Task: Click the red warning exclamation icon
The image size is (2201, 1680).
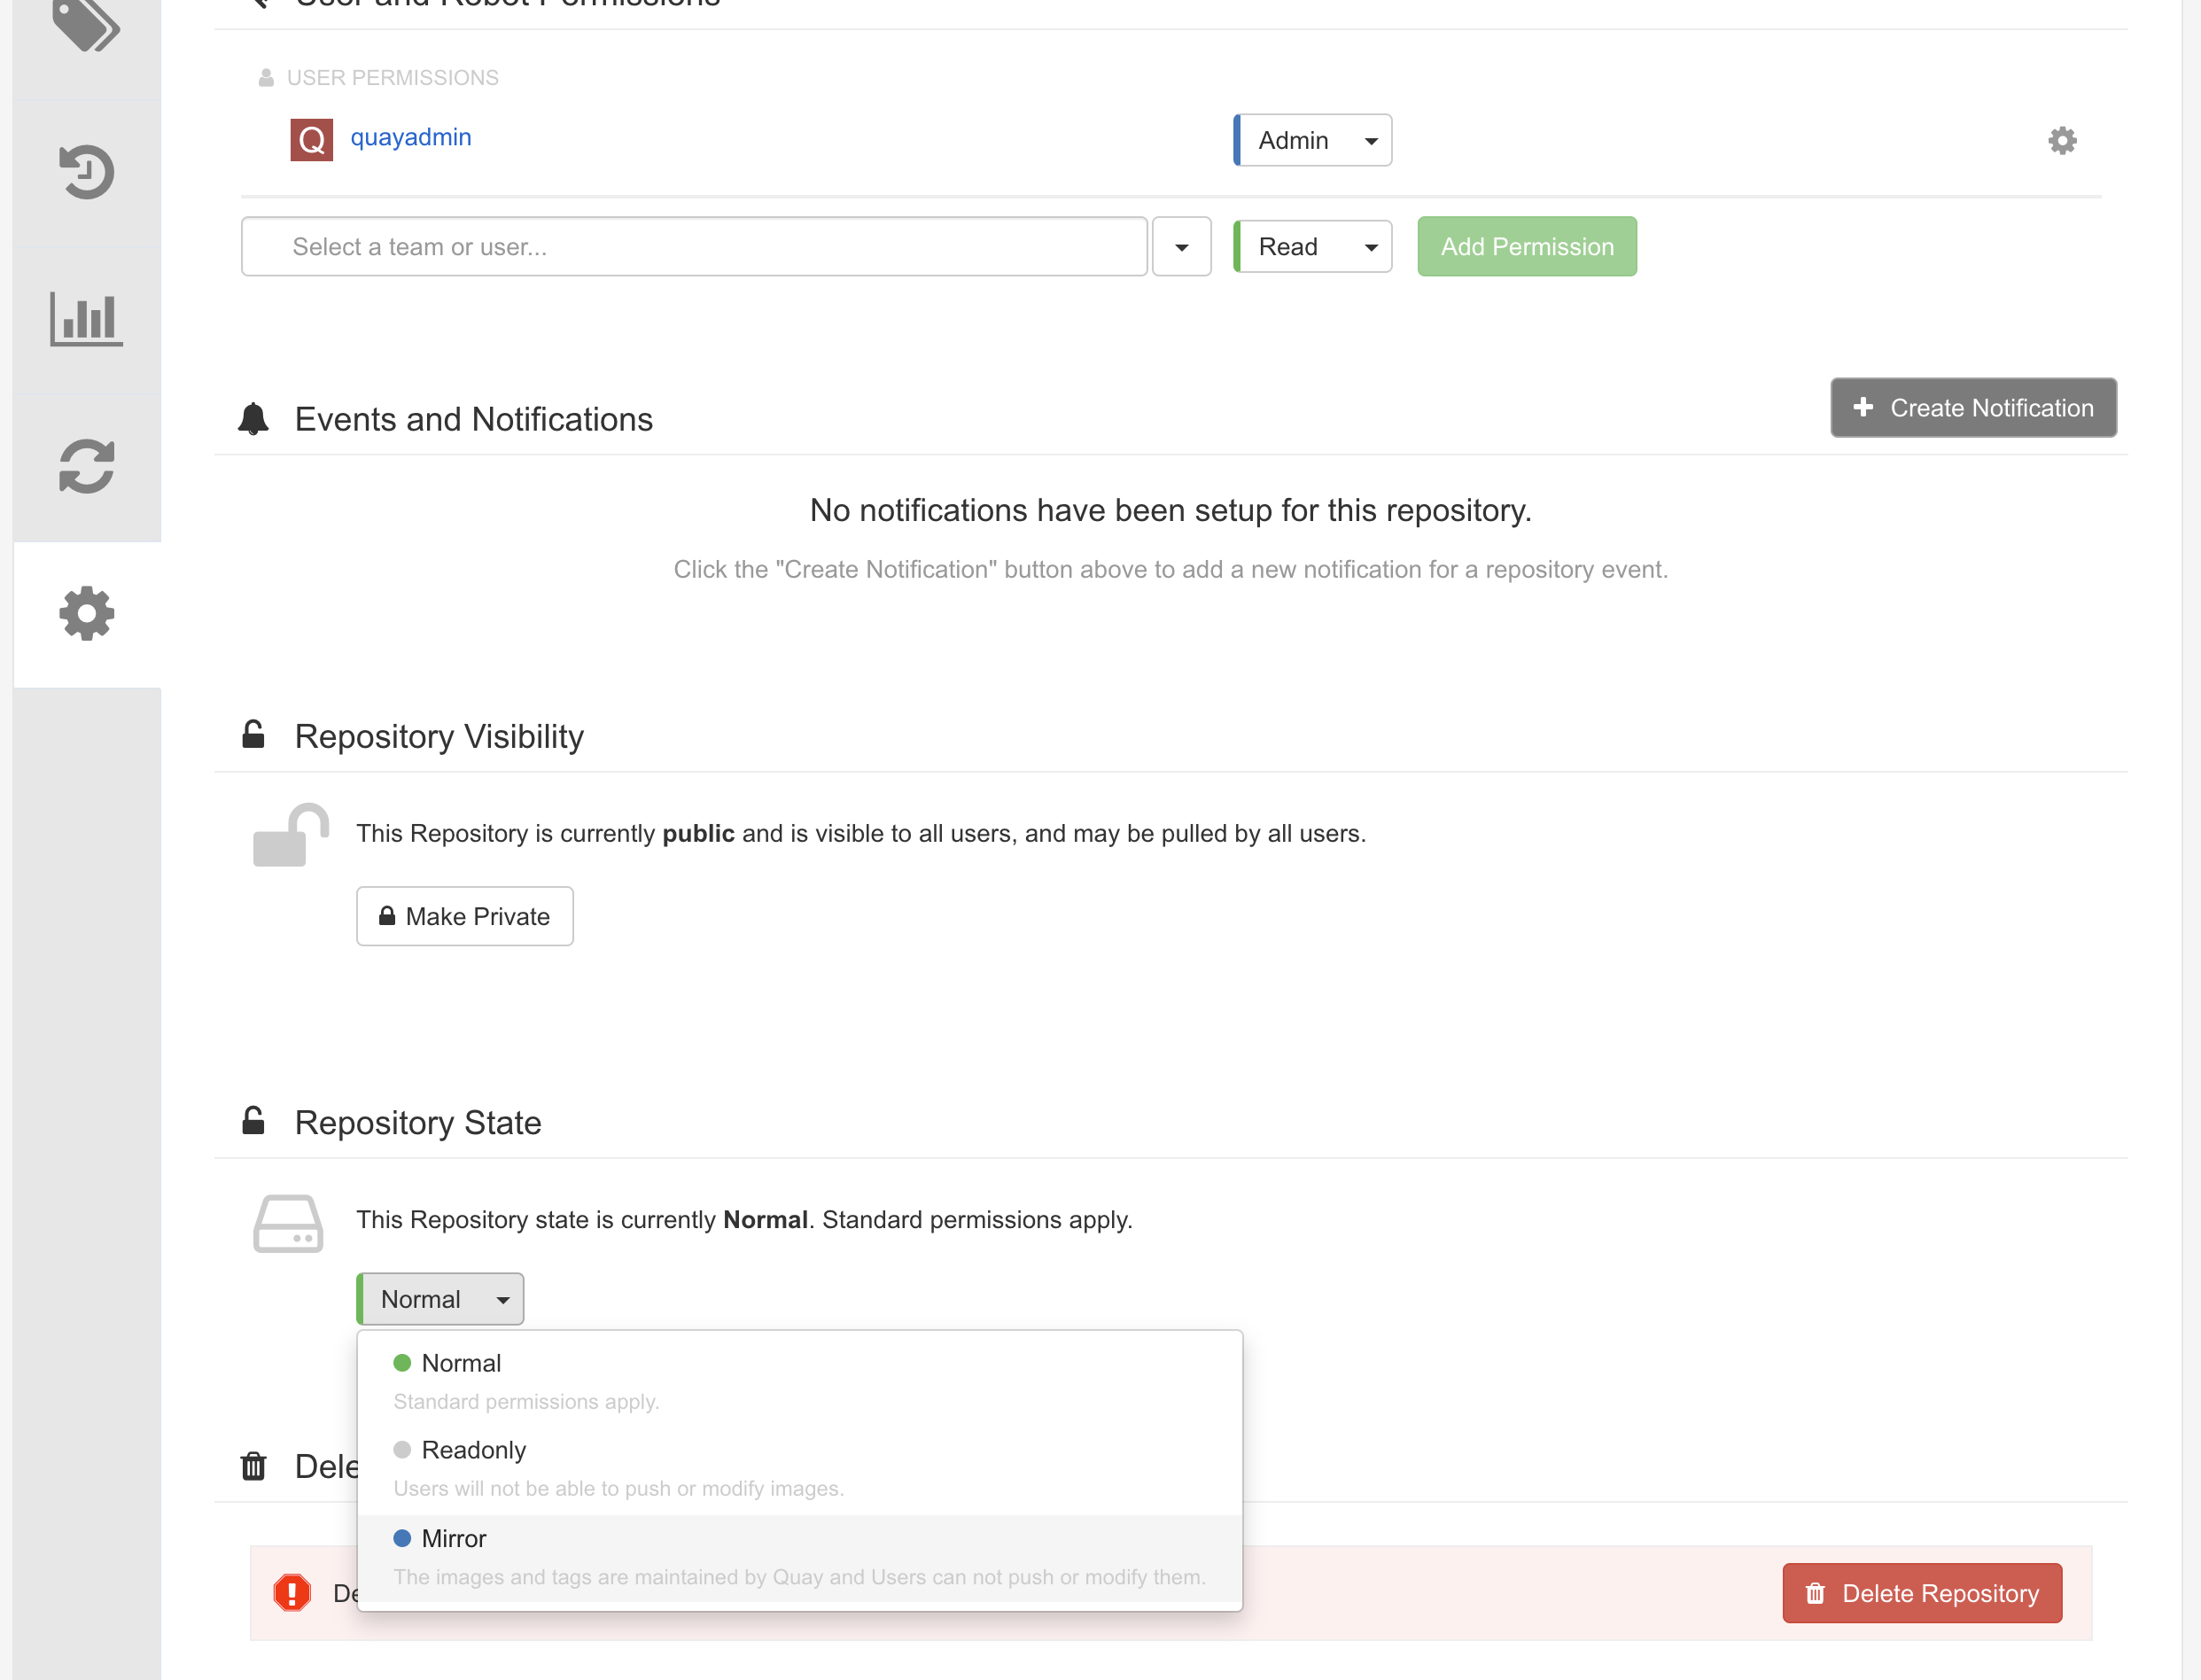Action: point(292,1592)
